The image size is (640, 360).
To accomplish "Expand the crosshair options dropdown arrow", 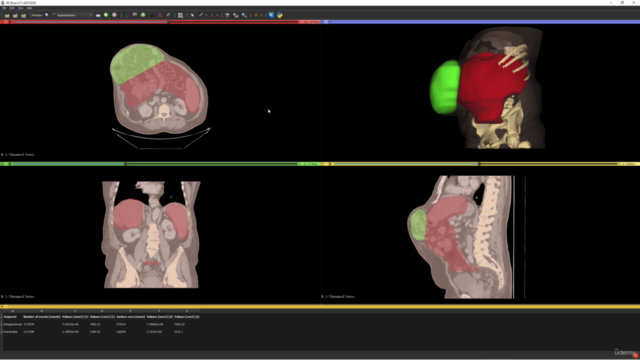I will [x=261, y=15].
